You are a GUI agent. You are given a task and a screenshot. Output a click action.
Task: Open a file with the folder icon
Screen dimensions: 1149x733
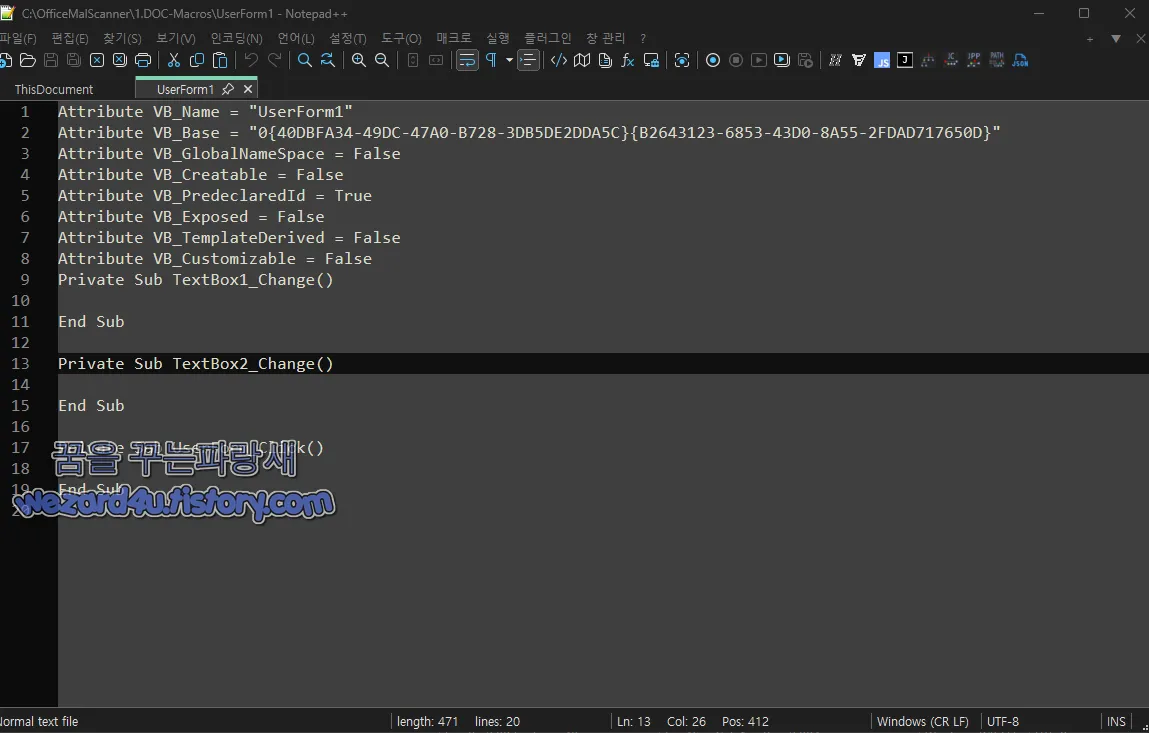[x=28, y=60]
